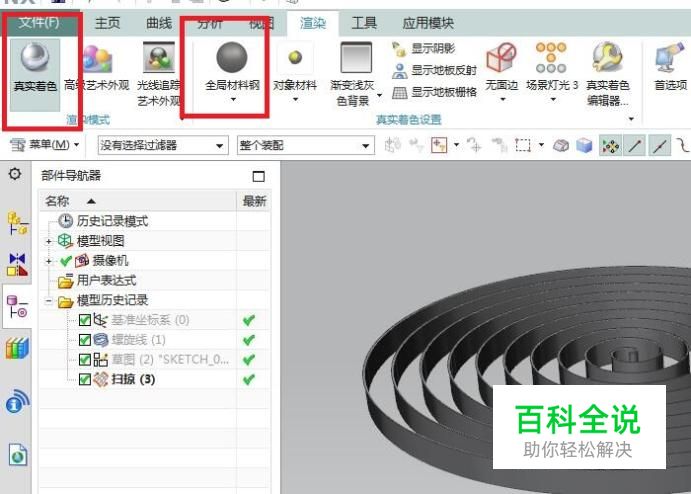Select User Expressions (用户表达式) folder
Image resolution: width=691 pixels, height=494 pixels.
tap(97, 281)
